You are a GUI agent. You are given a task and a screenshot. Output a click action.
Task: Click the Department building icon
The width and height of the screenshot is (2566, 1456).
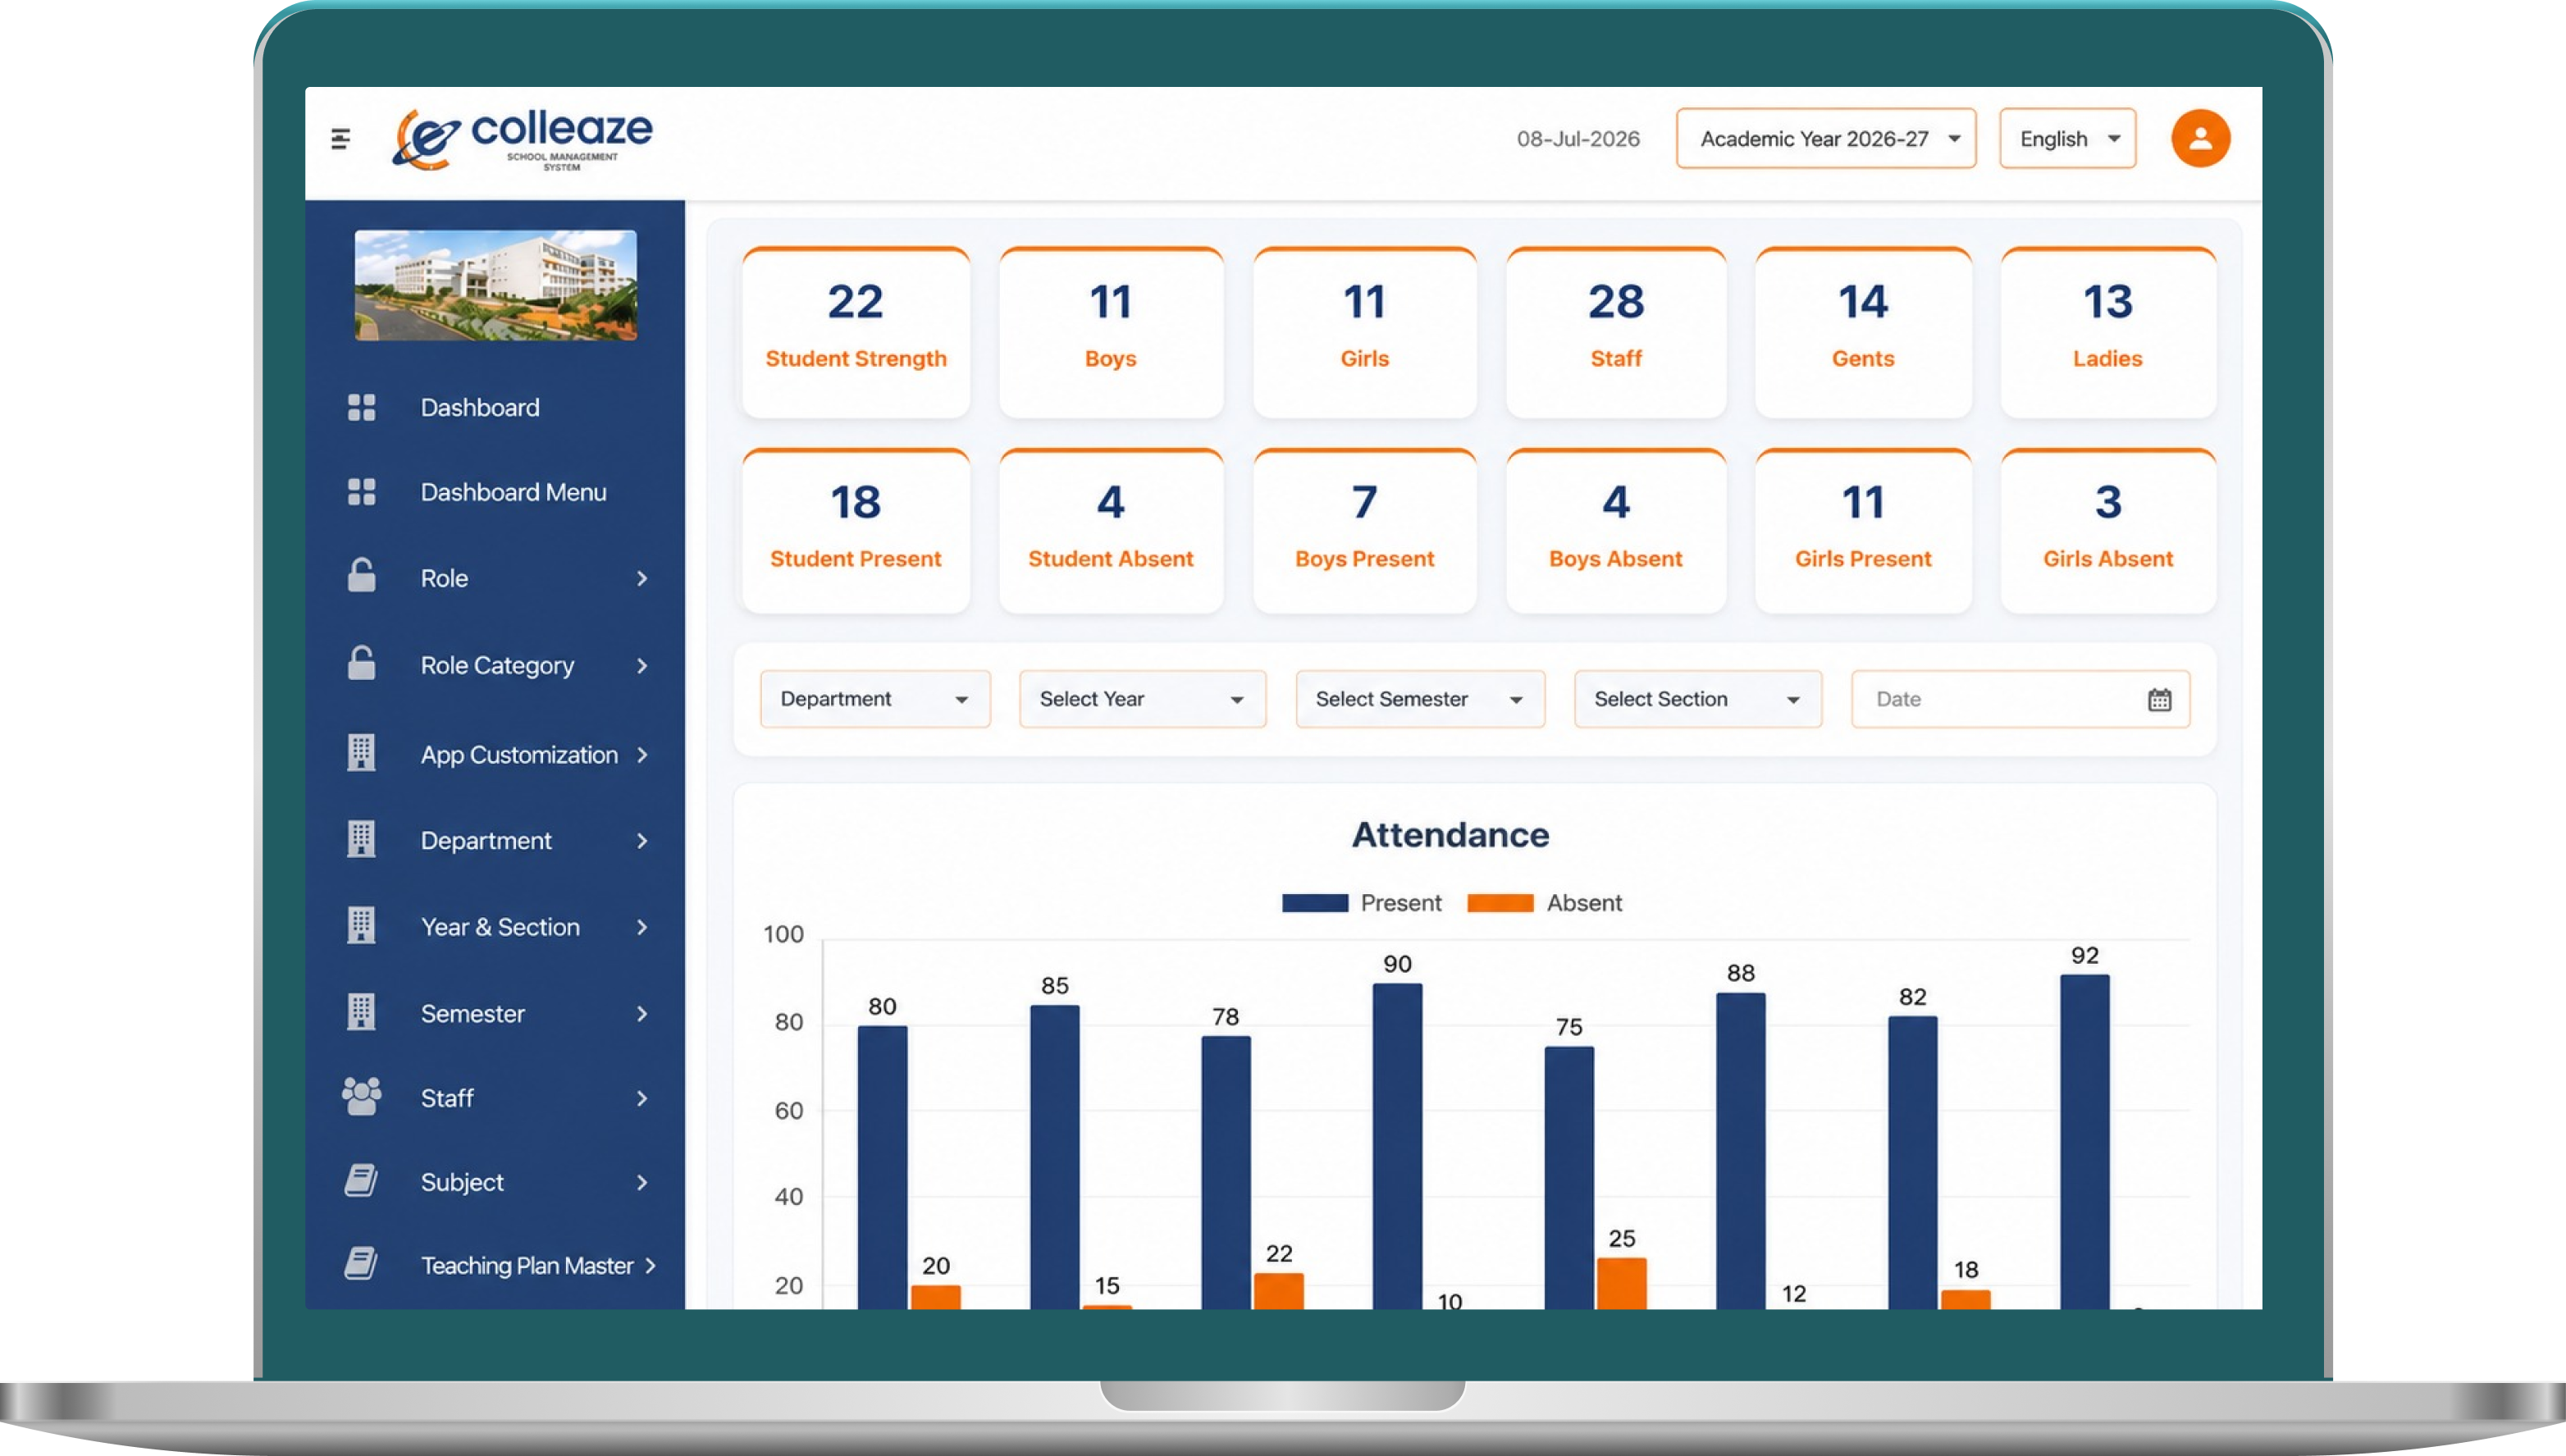click(x=361, y=839)
